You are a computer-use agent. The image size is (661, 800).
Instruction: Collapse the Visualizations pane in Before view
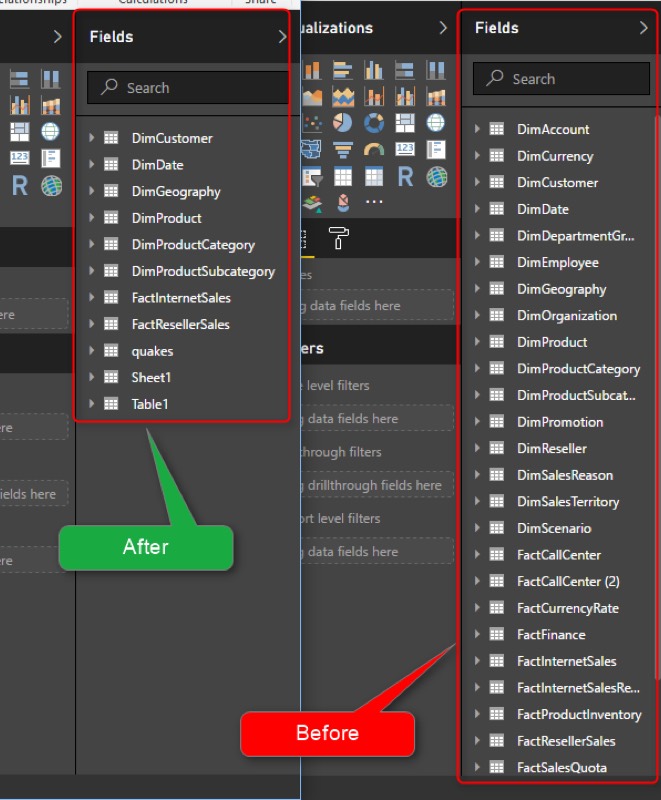[443, 28]
